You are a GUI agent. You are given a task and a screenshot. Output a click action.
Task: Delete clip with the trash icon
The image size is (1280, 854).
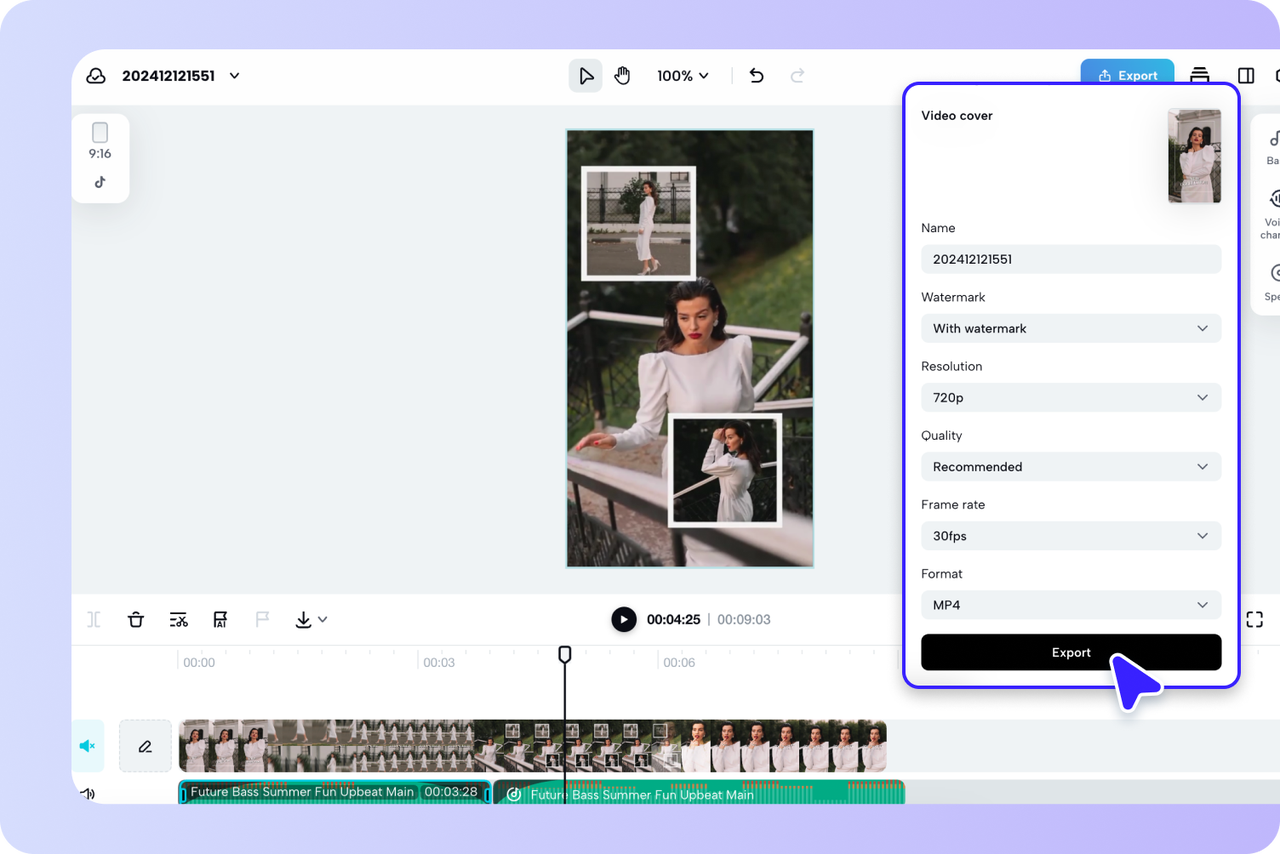pyautogui.click(x=136, y=620)
